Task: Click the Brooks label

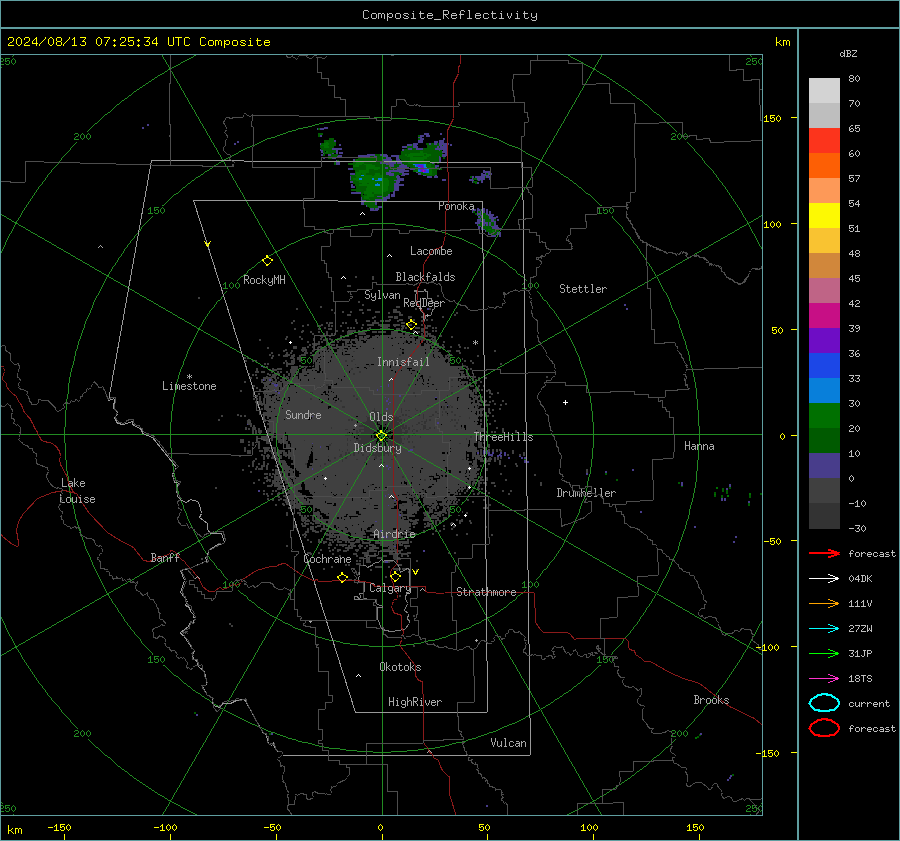Action: [711, 700]
